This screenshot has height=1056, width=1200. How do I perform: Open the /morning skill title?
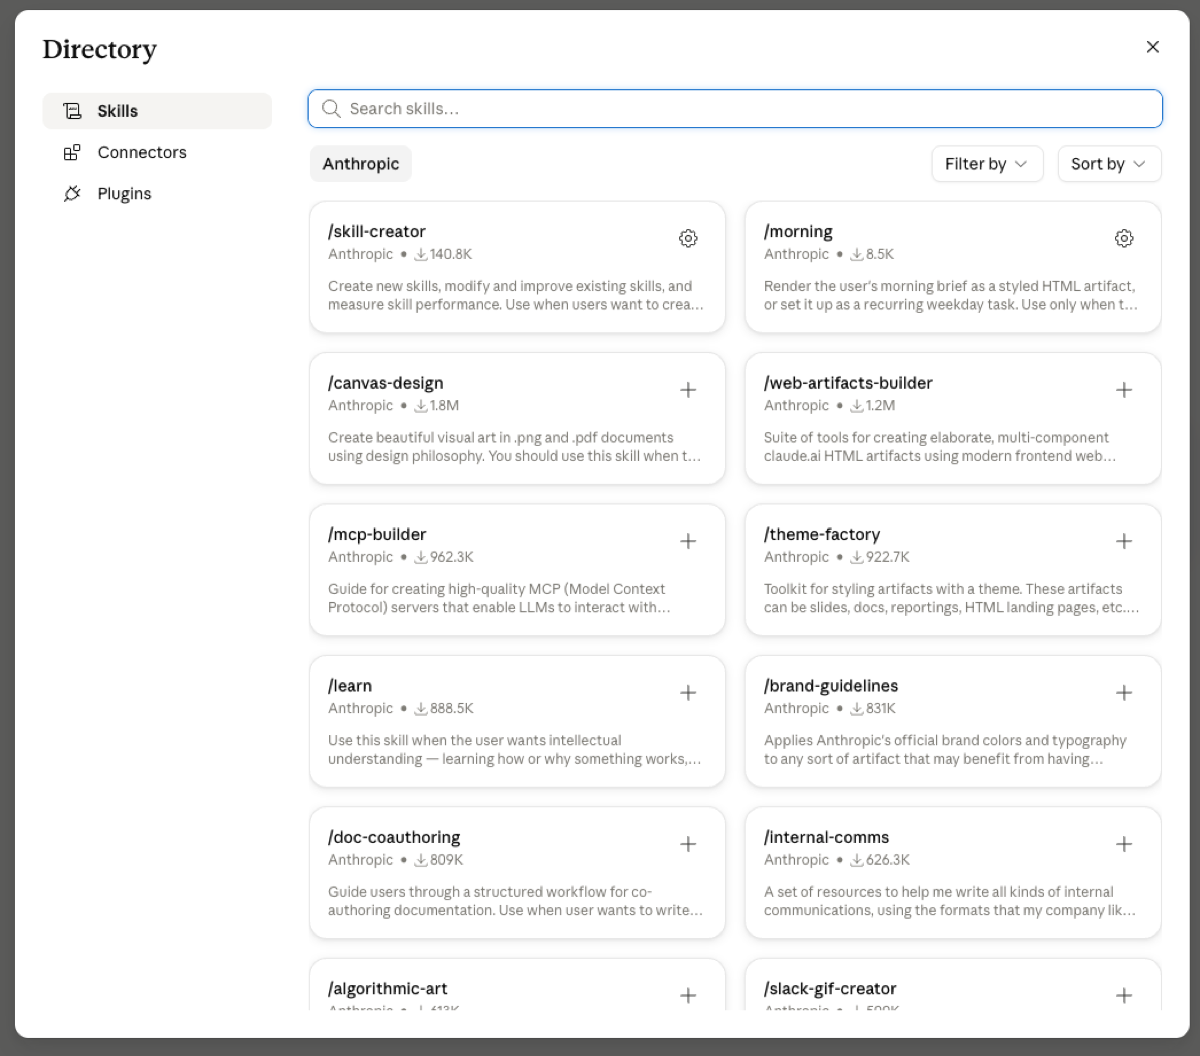798,232
